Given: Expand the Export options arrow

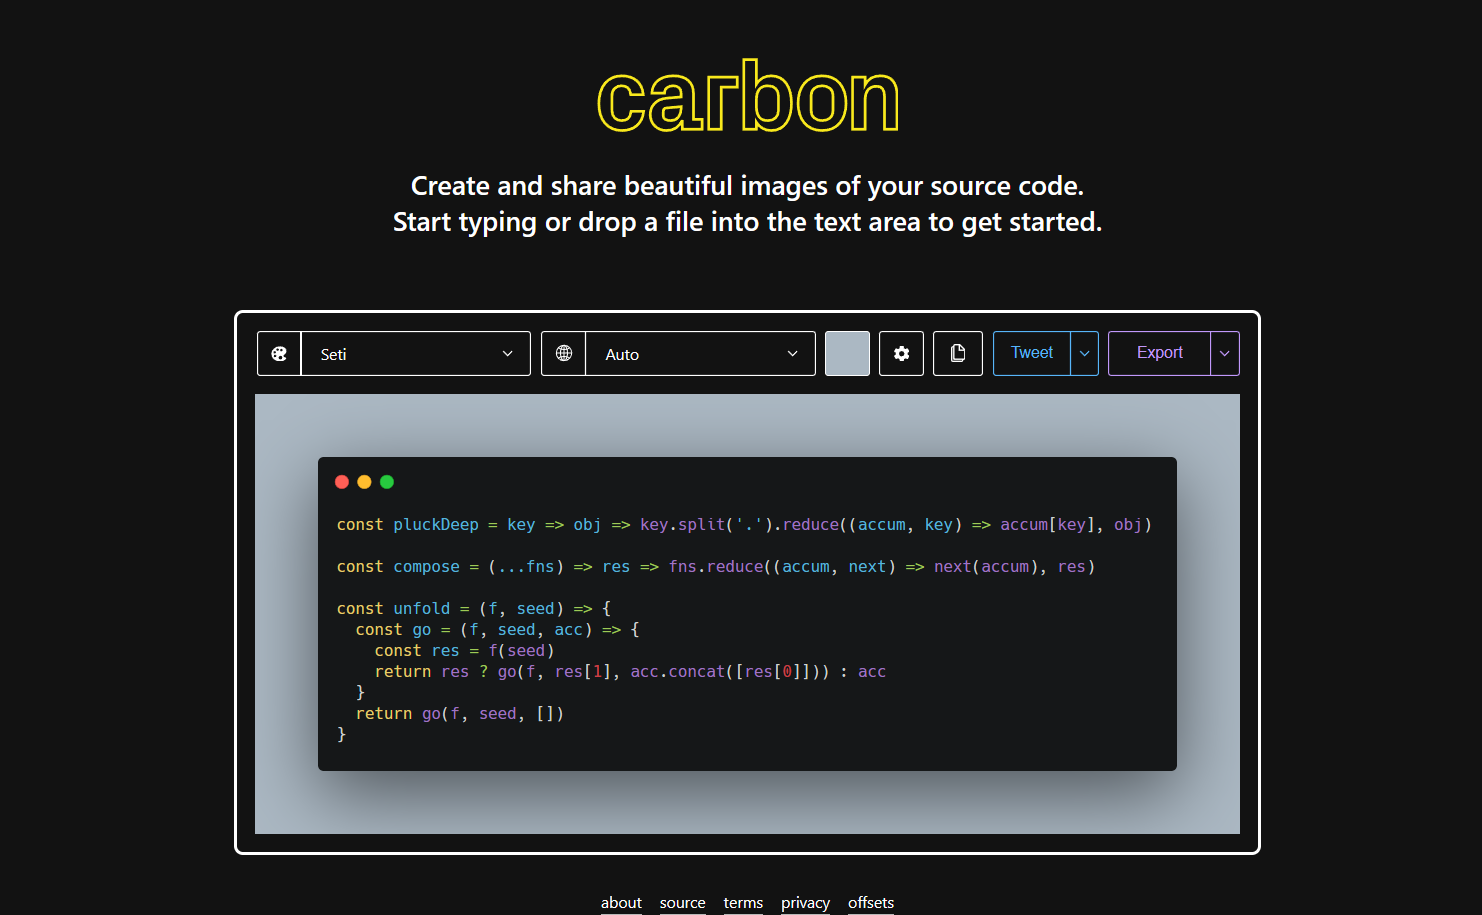Looking at the screenshot, I should pyautogui.click(x=1225, y=354).
